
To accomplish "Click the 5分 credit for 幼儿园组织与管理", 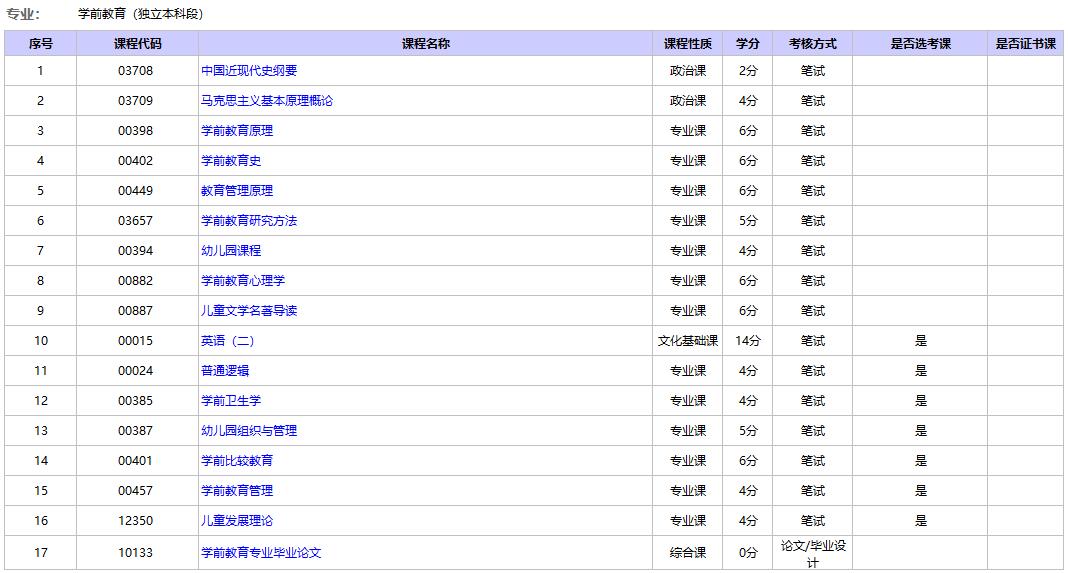I will point(748,431).
